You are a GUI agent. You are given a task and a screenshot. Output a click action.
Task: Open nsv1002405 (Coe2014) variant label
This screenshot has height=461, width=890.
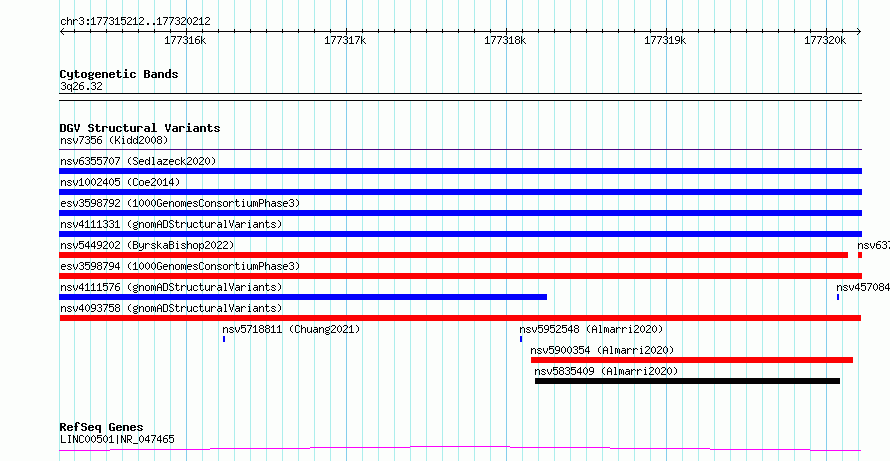pos(120,182)
